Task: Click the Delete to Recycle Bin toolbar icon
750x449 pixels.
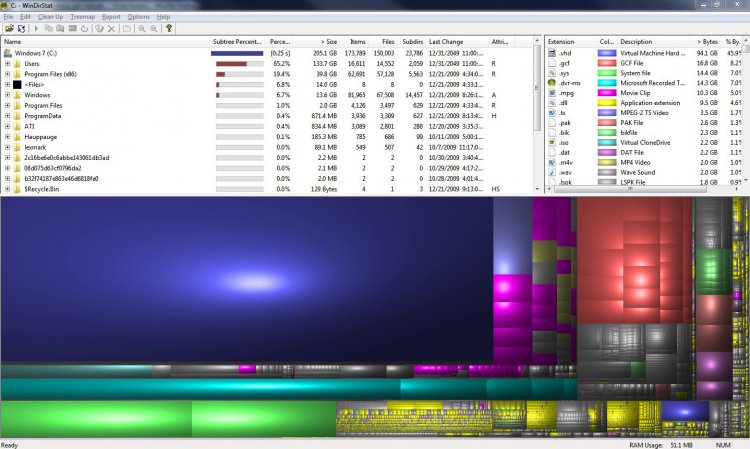Action: tap(99, 29)
